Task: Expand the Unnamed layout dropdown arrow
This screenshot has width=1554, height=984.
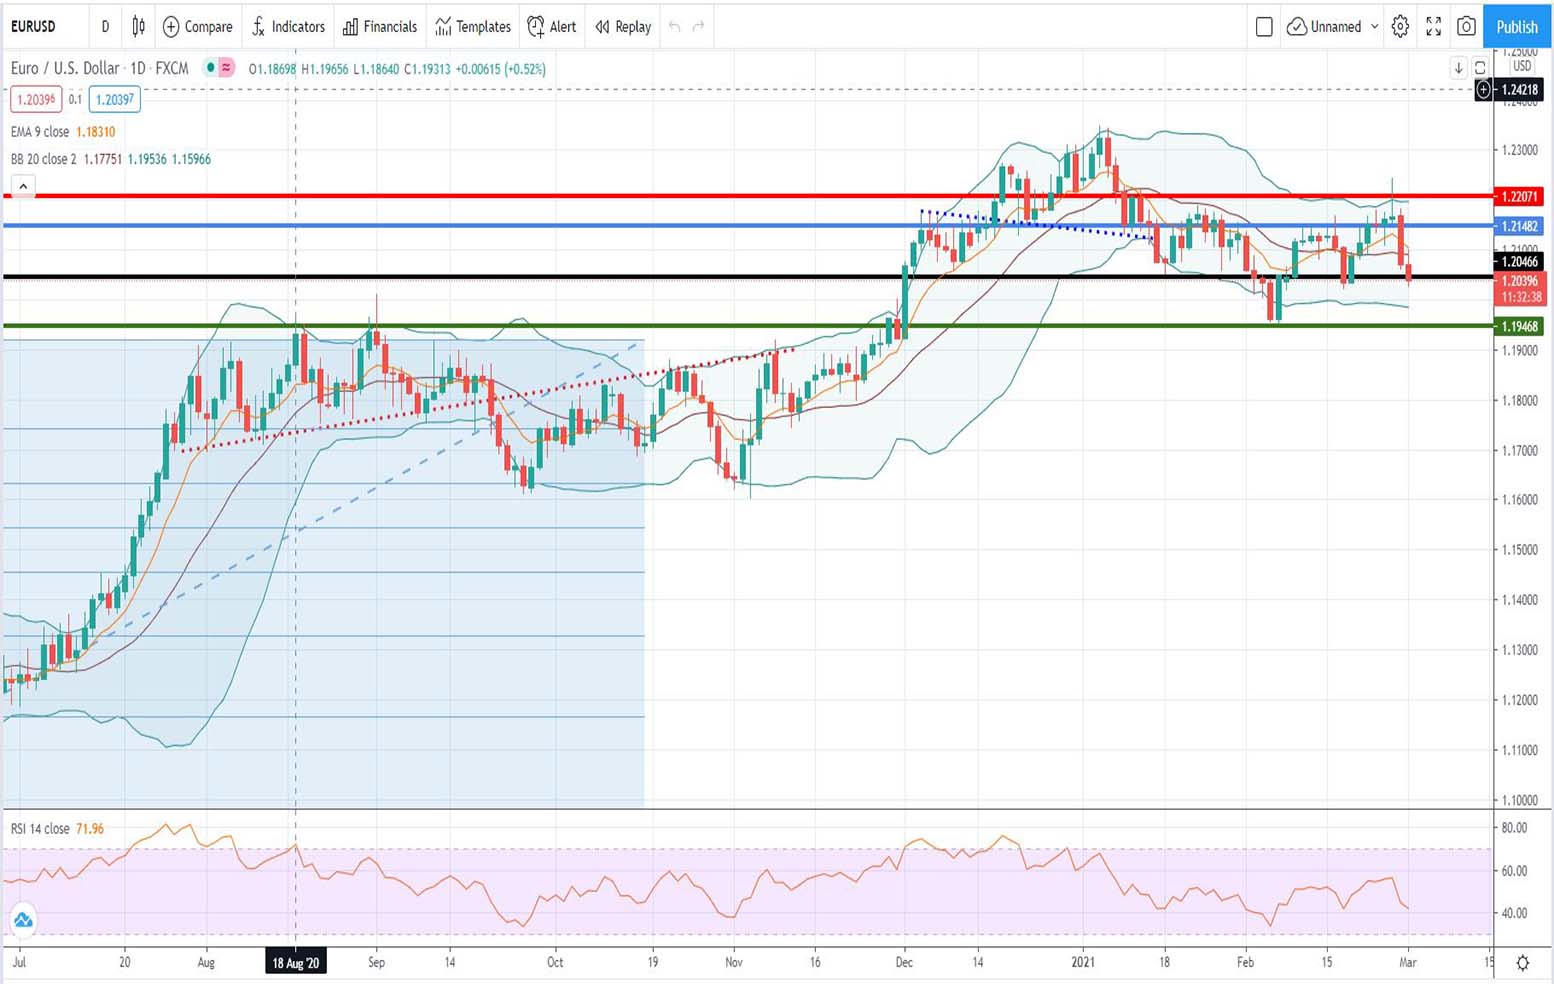Action: point(1374,27)
